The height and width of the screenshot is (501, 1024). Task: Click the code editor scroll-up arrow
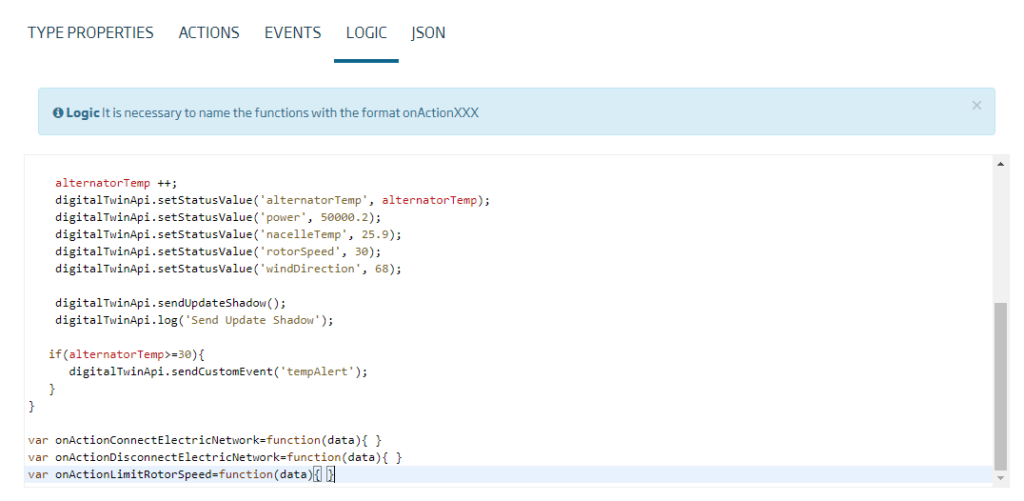pyautogui.click(x=1000, y=164)
